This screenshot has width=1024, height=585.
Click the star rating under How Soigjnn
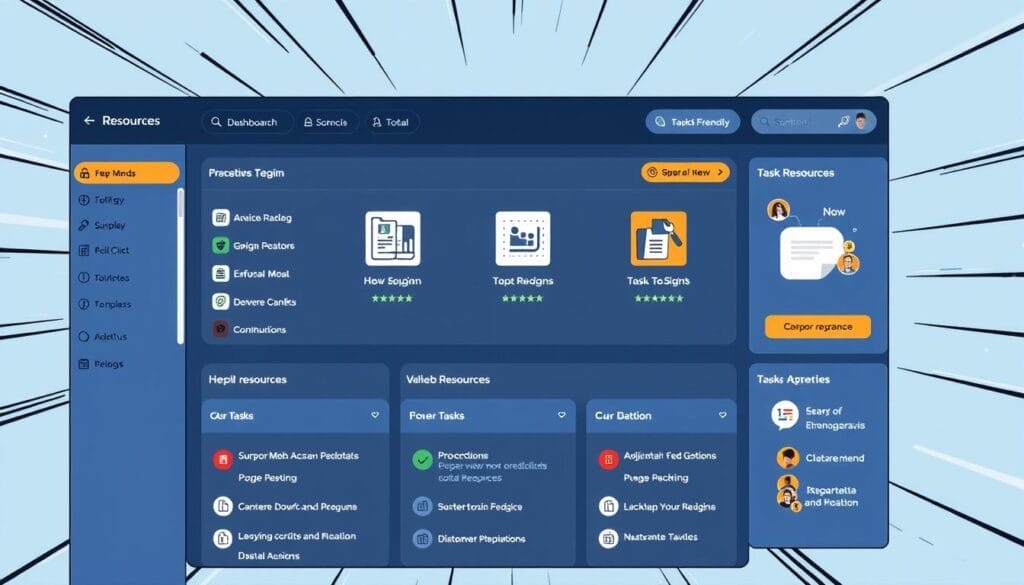click(x=392, y=298)
